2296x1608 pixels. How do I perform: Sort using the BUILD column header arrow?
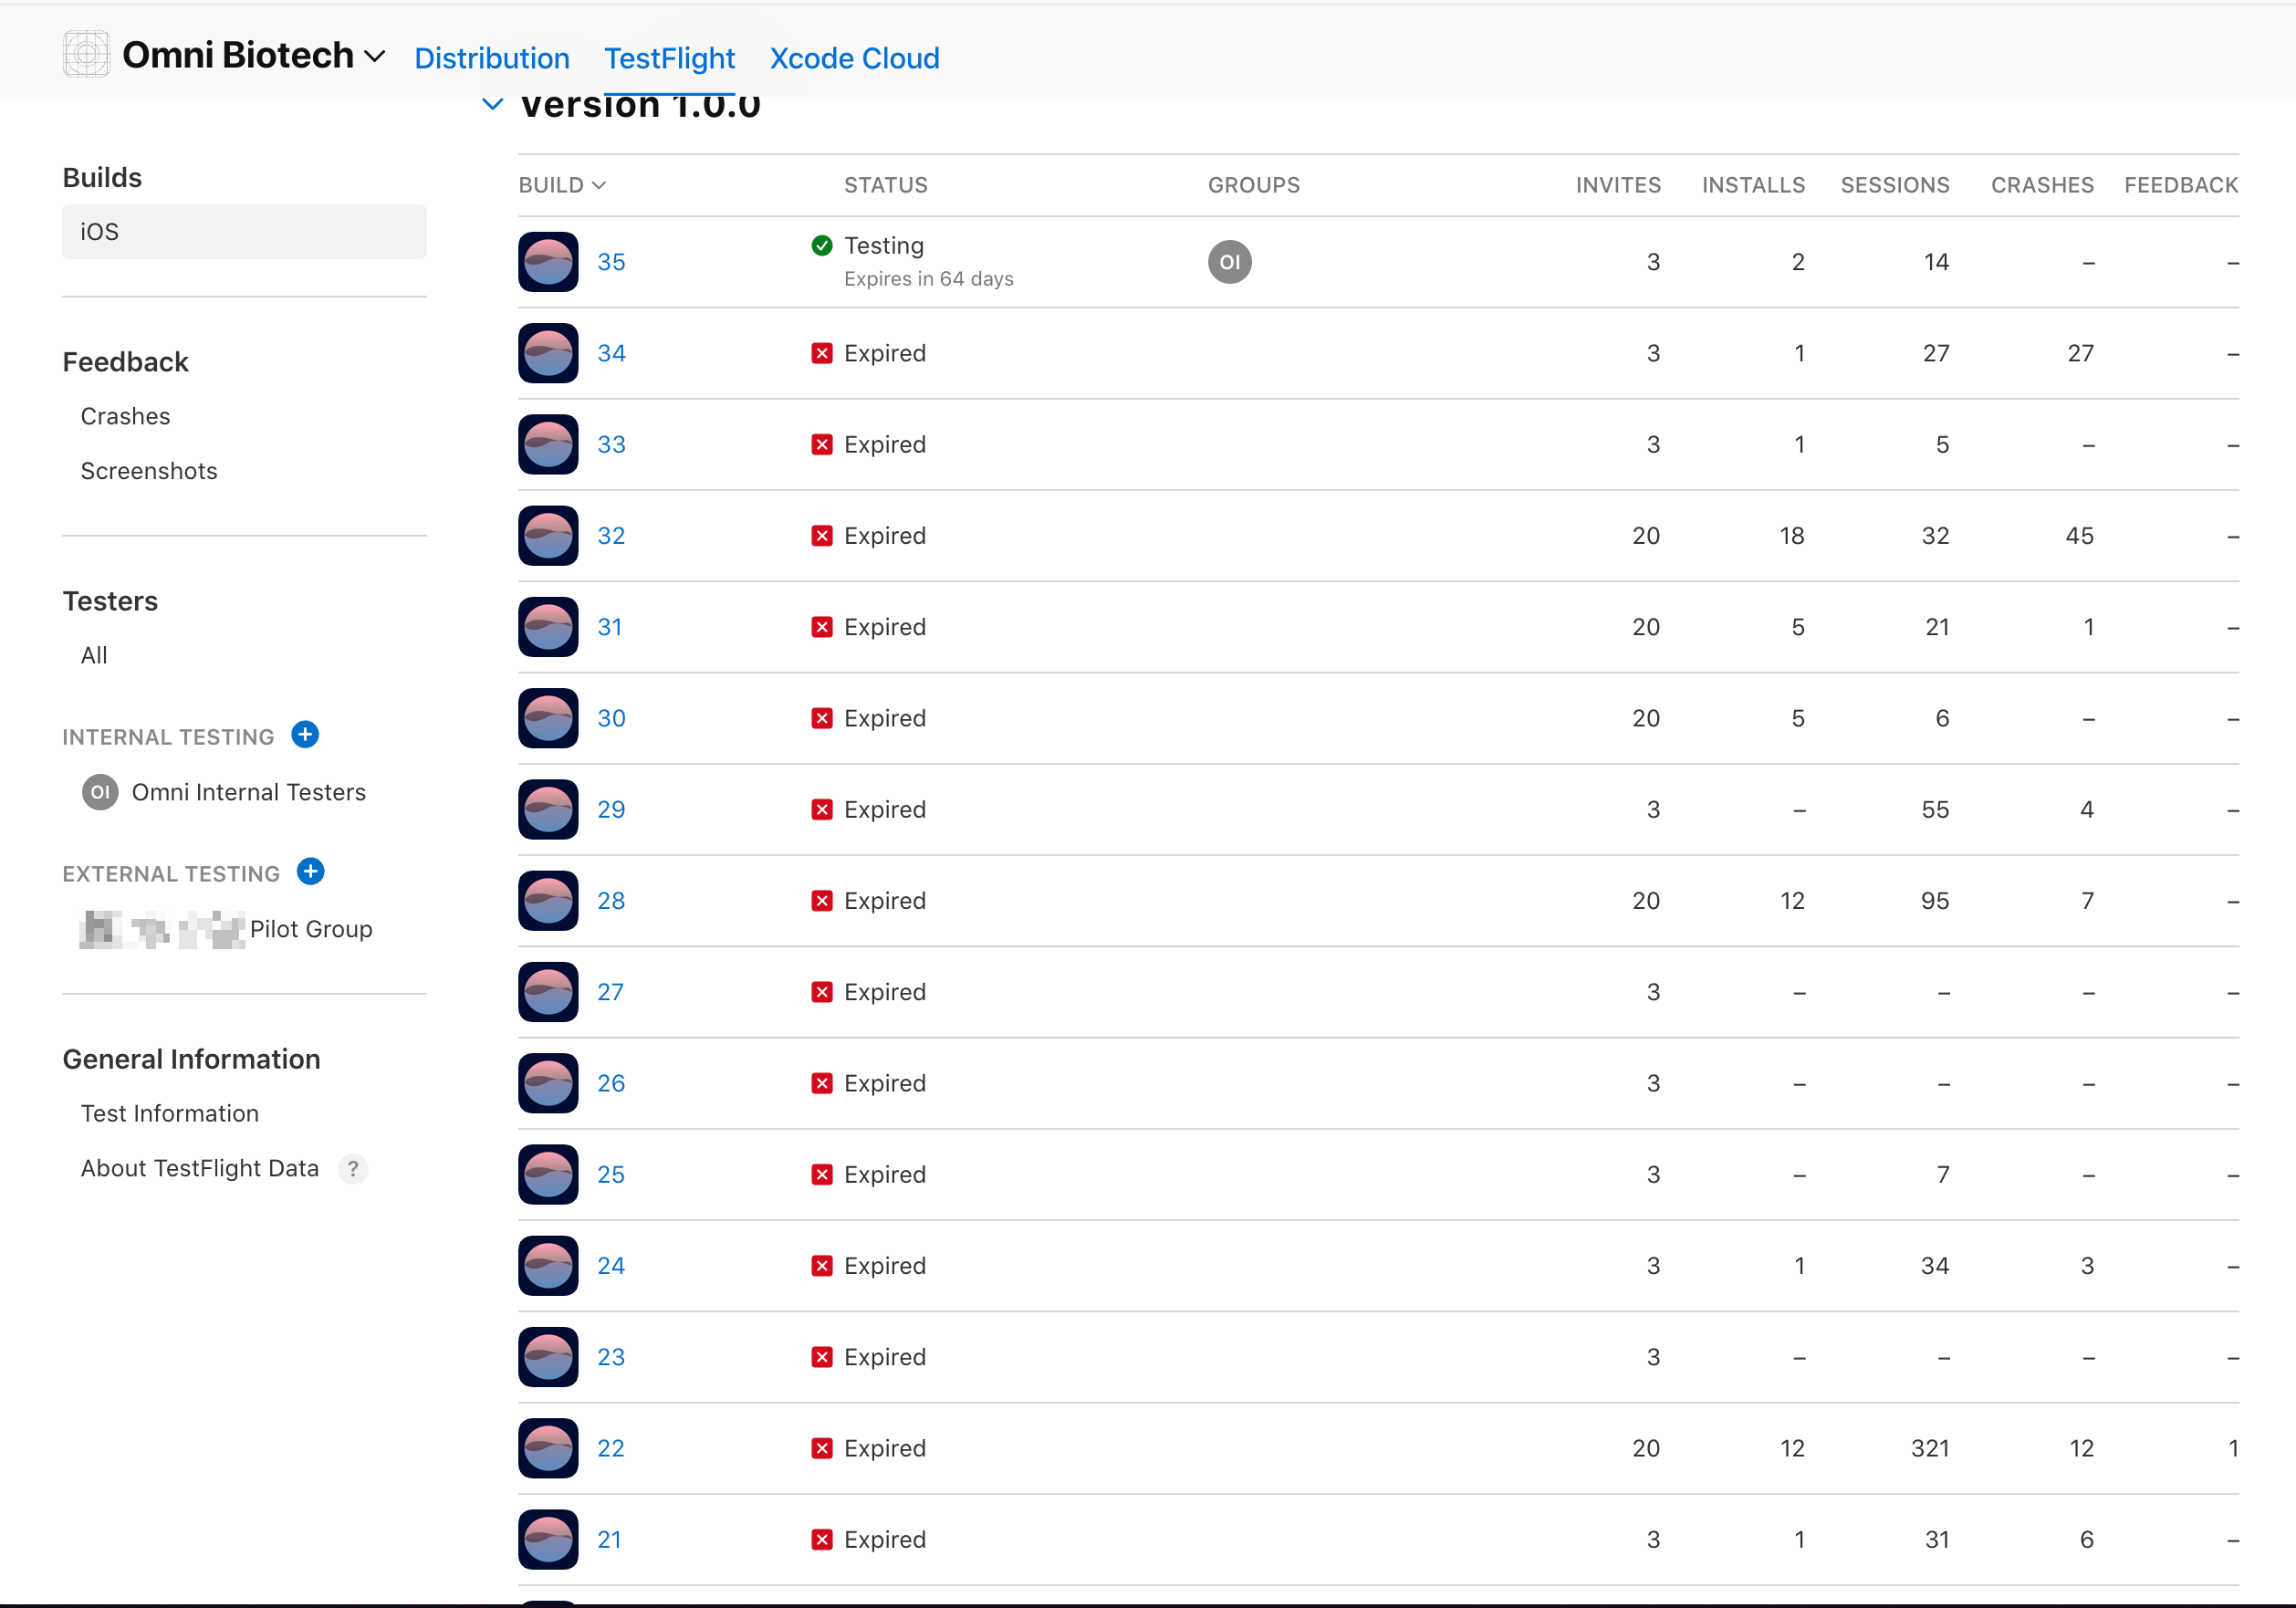click(x=599, y=186)
